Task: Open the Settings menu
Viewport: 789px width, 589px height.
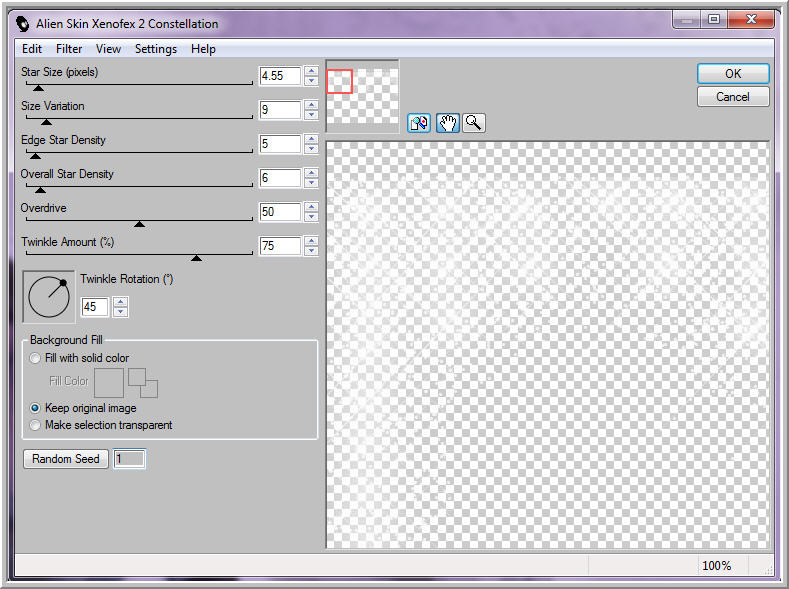Action: pos(156,49)
